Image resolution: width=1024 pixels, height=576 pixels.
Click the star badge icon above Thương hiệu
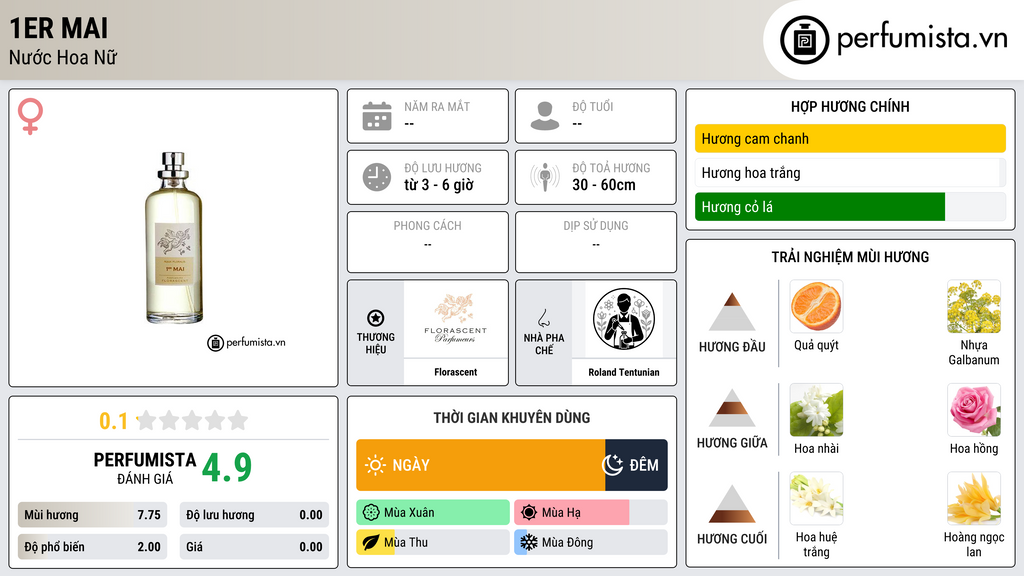[x=376, y=318]
